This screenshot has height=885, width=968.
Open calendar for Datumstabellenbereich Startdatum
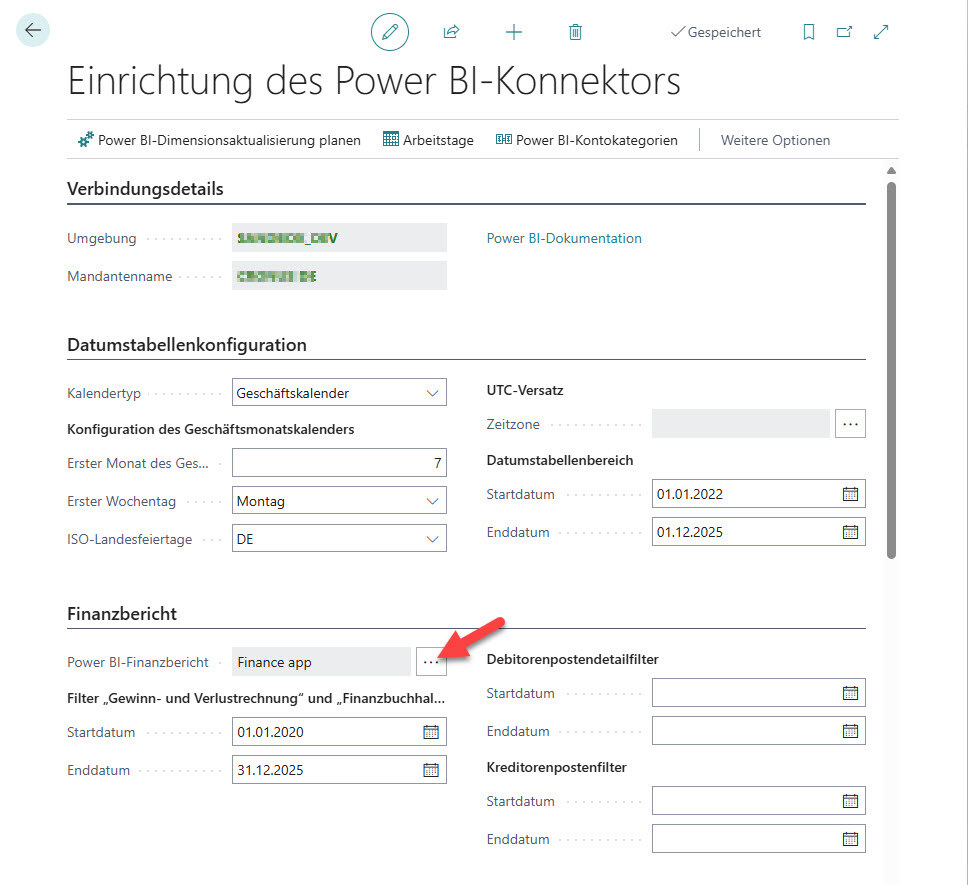(850, 494)
